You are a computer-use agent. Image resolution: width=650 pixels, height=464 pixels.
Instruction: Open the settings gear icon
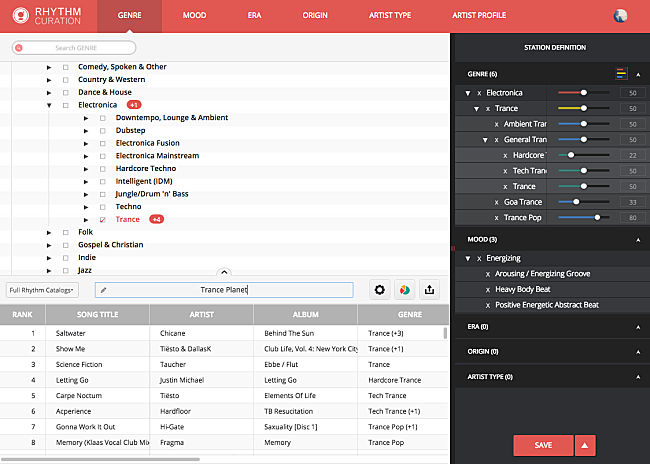380,290
